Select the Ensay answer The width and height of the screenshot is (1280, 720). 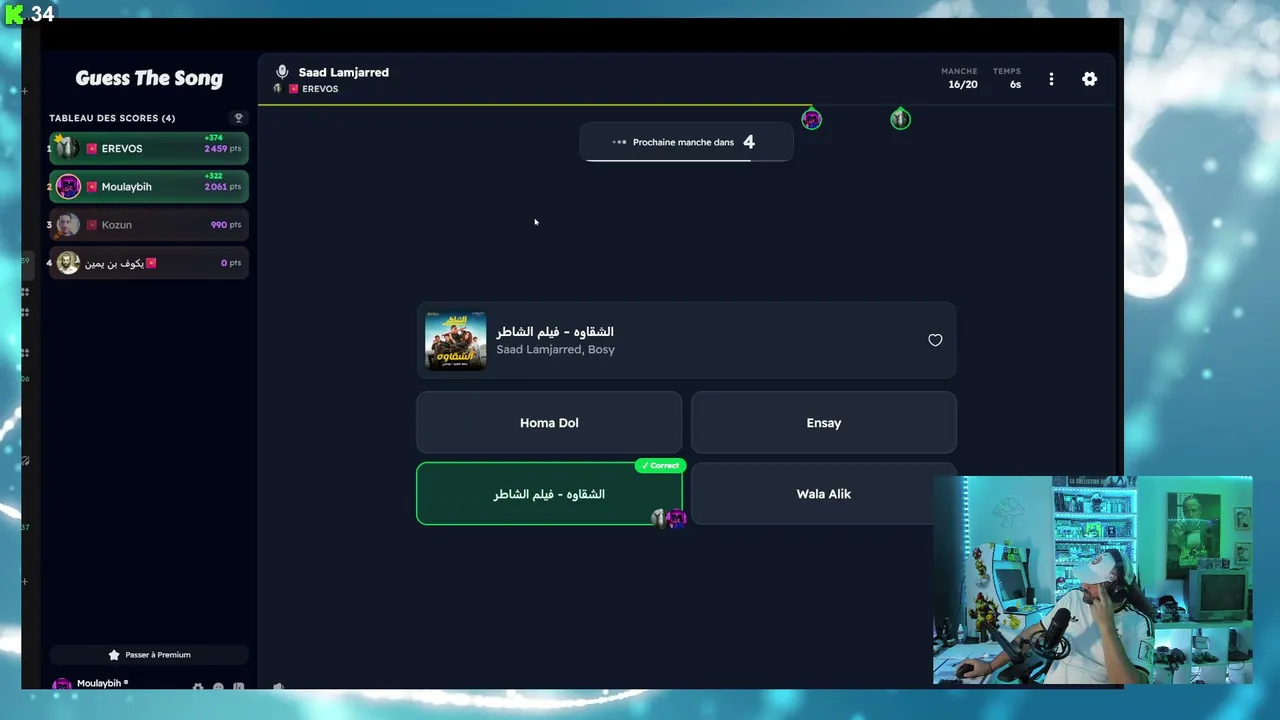pos(824,423)
